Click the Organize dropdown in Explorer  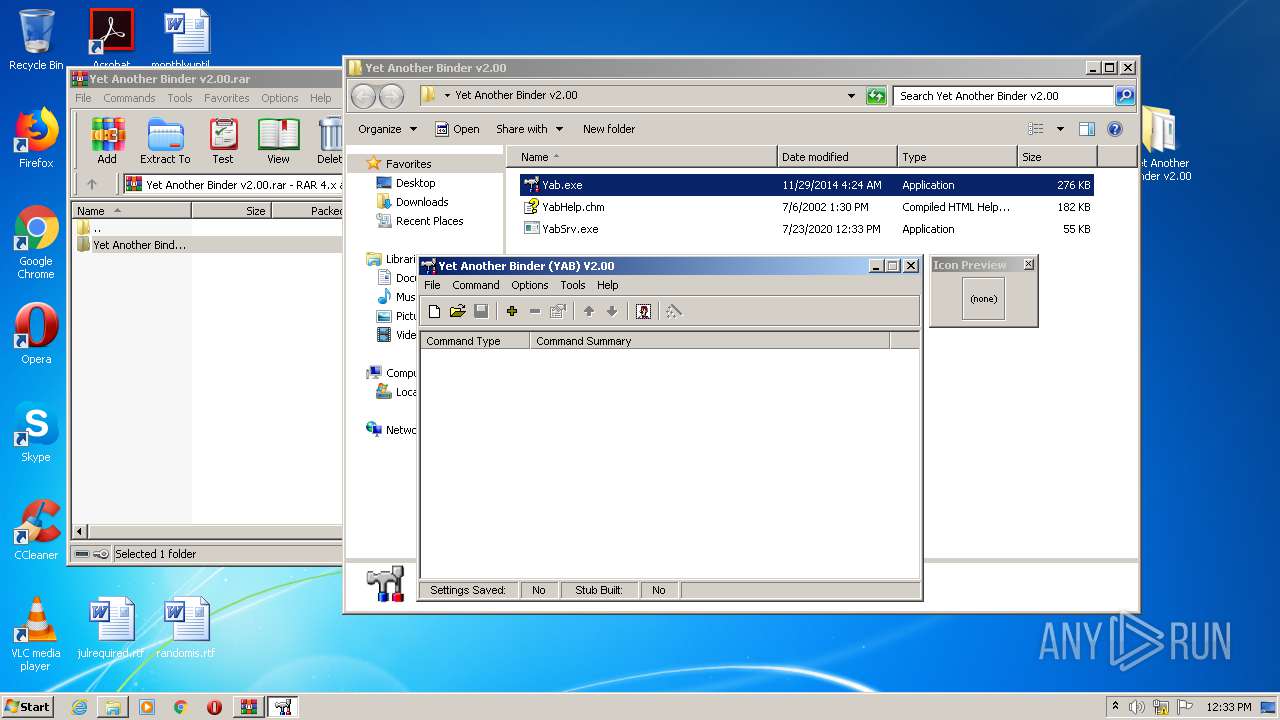pos(387,129)
